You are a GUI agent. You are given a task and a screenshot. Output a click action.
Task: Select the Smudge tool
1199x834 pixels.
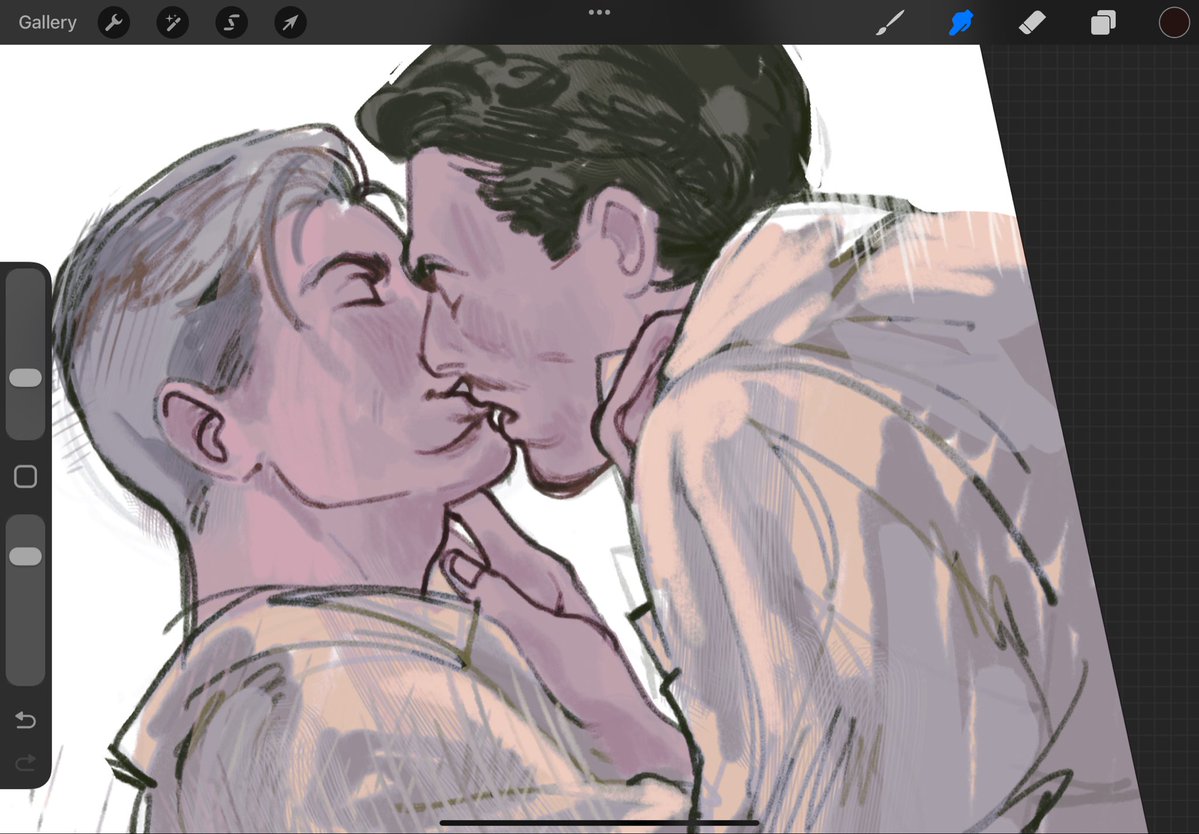tap(961, 23)
